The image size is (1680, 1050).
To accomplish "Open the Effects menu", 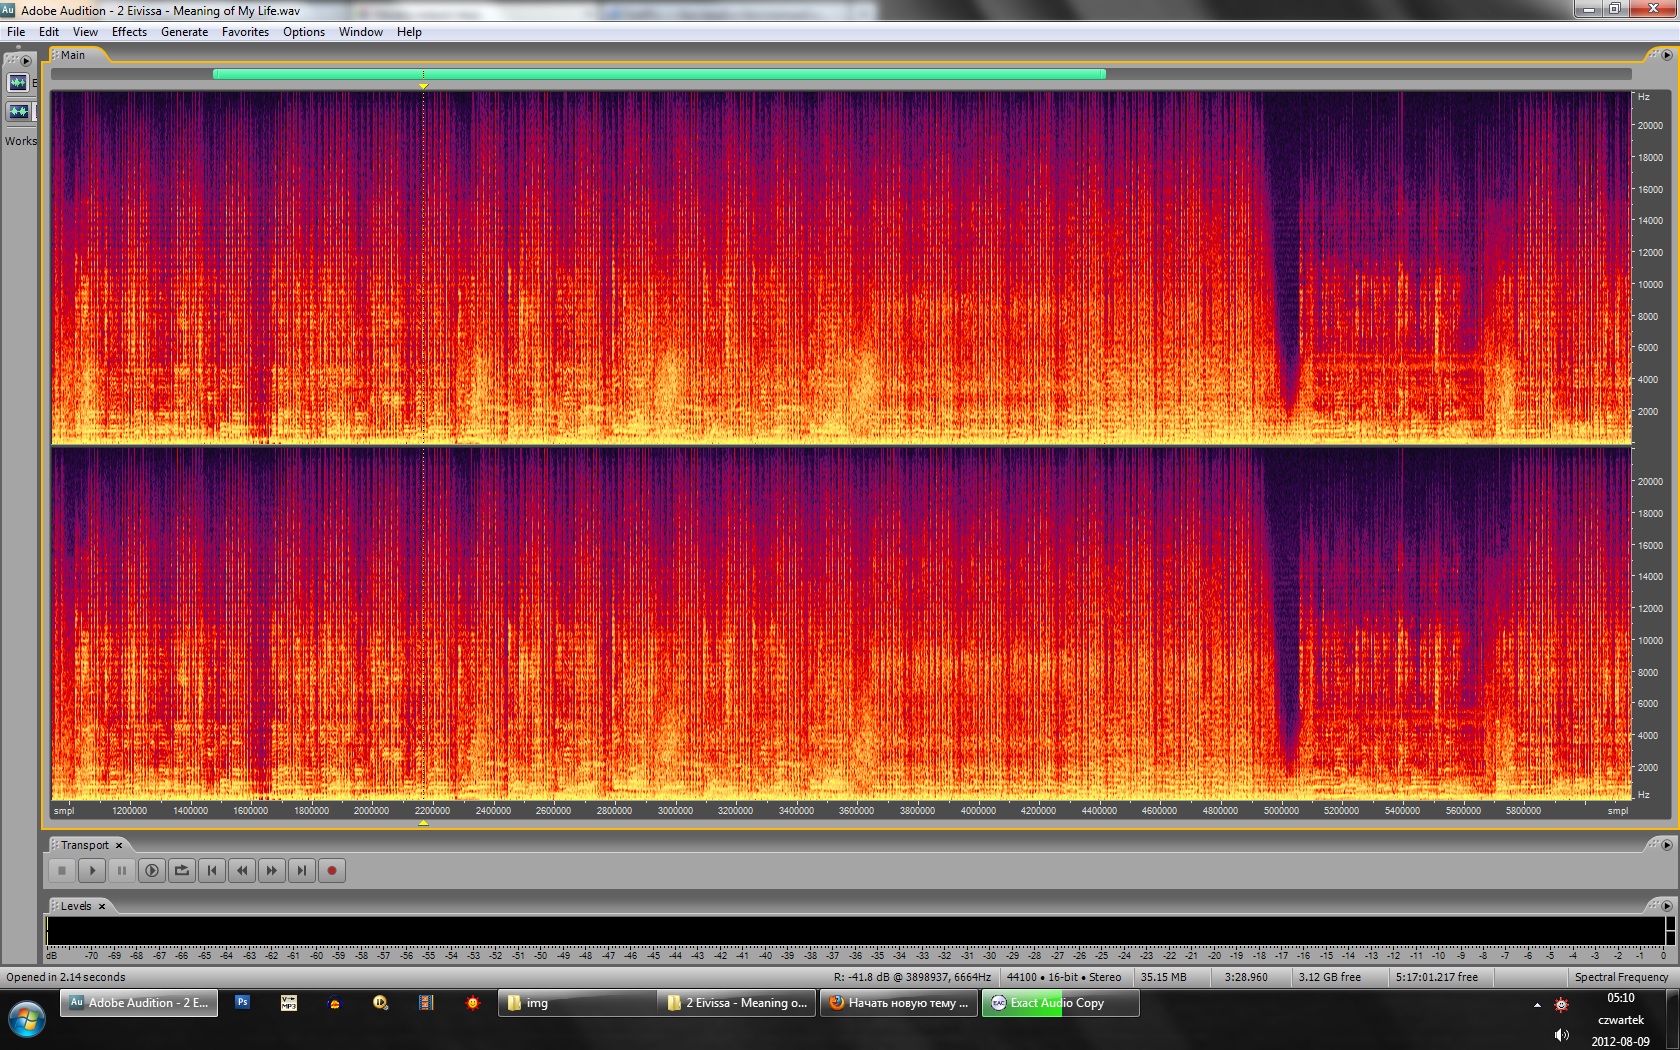I will point(129,32).
